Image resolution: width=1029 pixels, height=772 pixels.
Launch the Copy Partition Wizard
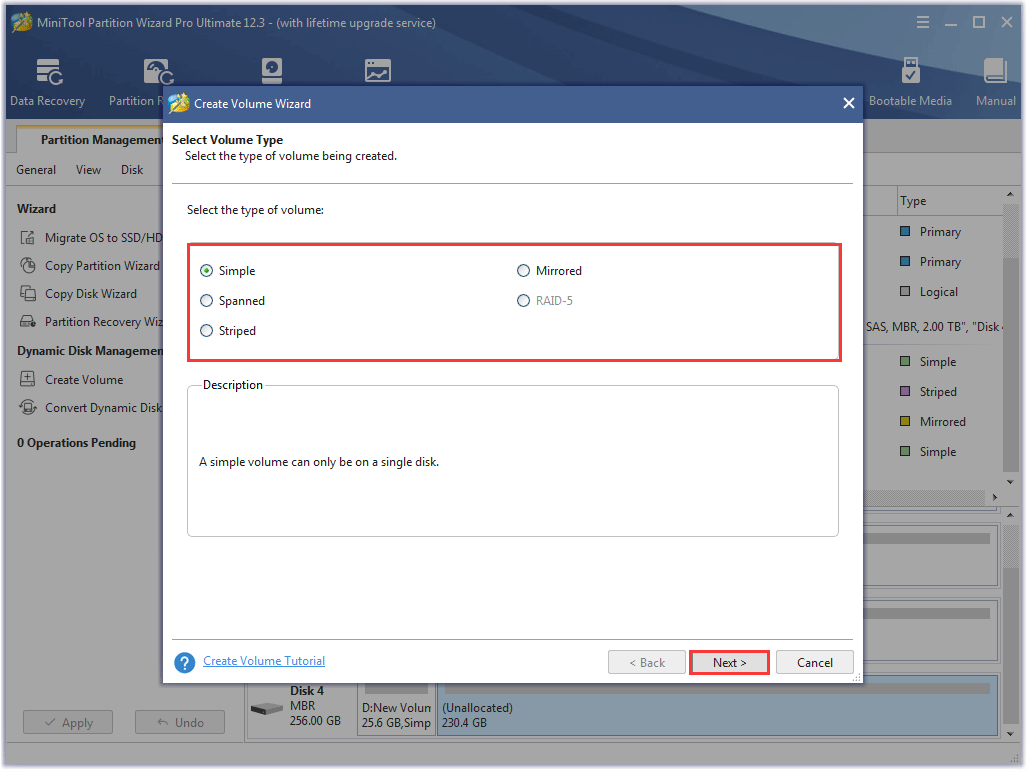90,266
